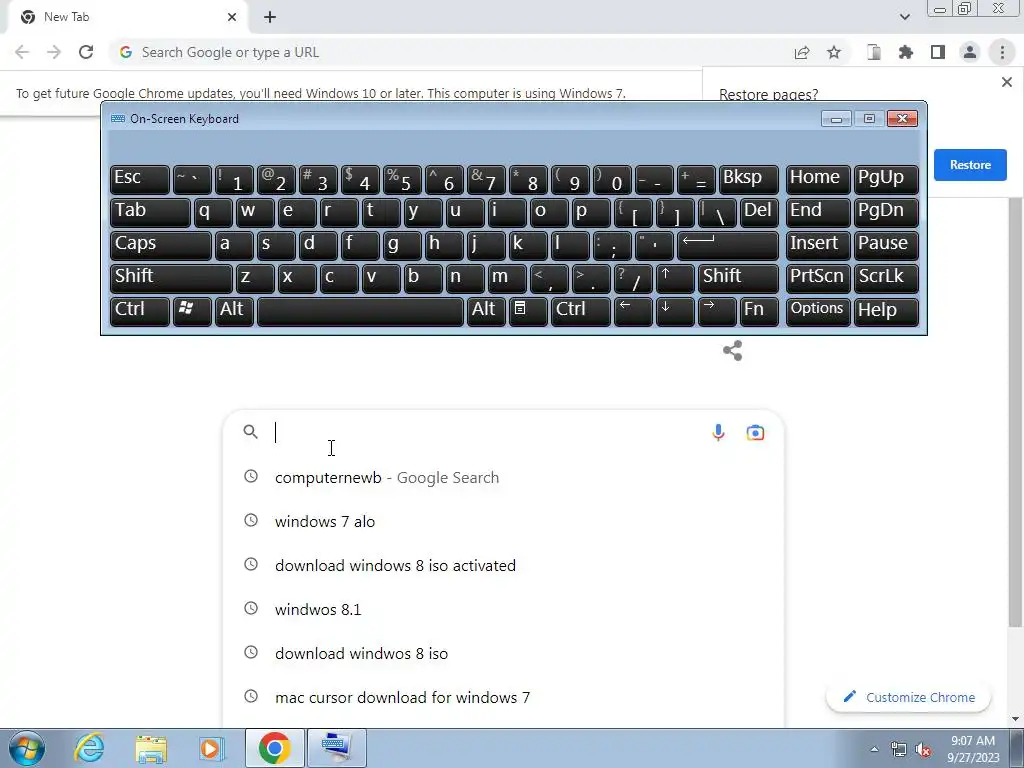Image resolution: width=1024 pixels, height=768 pixels.
Task: Hit the Bksp key on On-Screen Keyboard
Action: pyautogui.click(x=748, y=179)
